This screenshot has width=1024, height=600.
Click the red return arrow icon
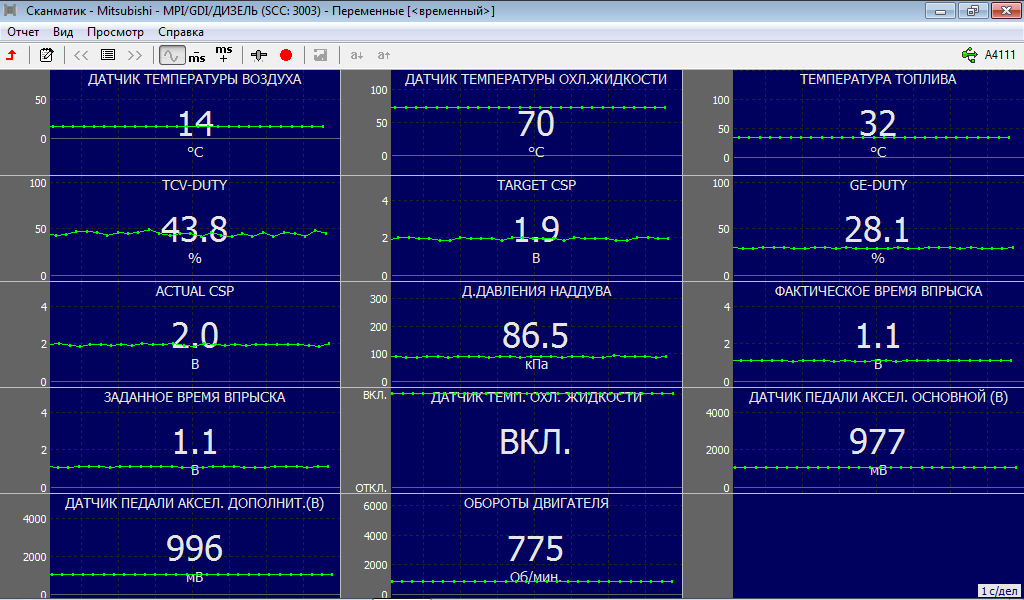pyautogui.click(x=11, y=55)
